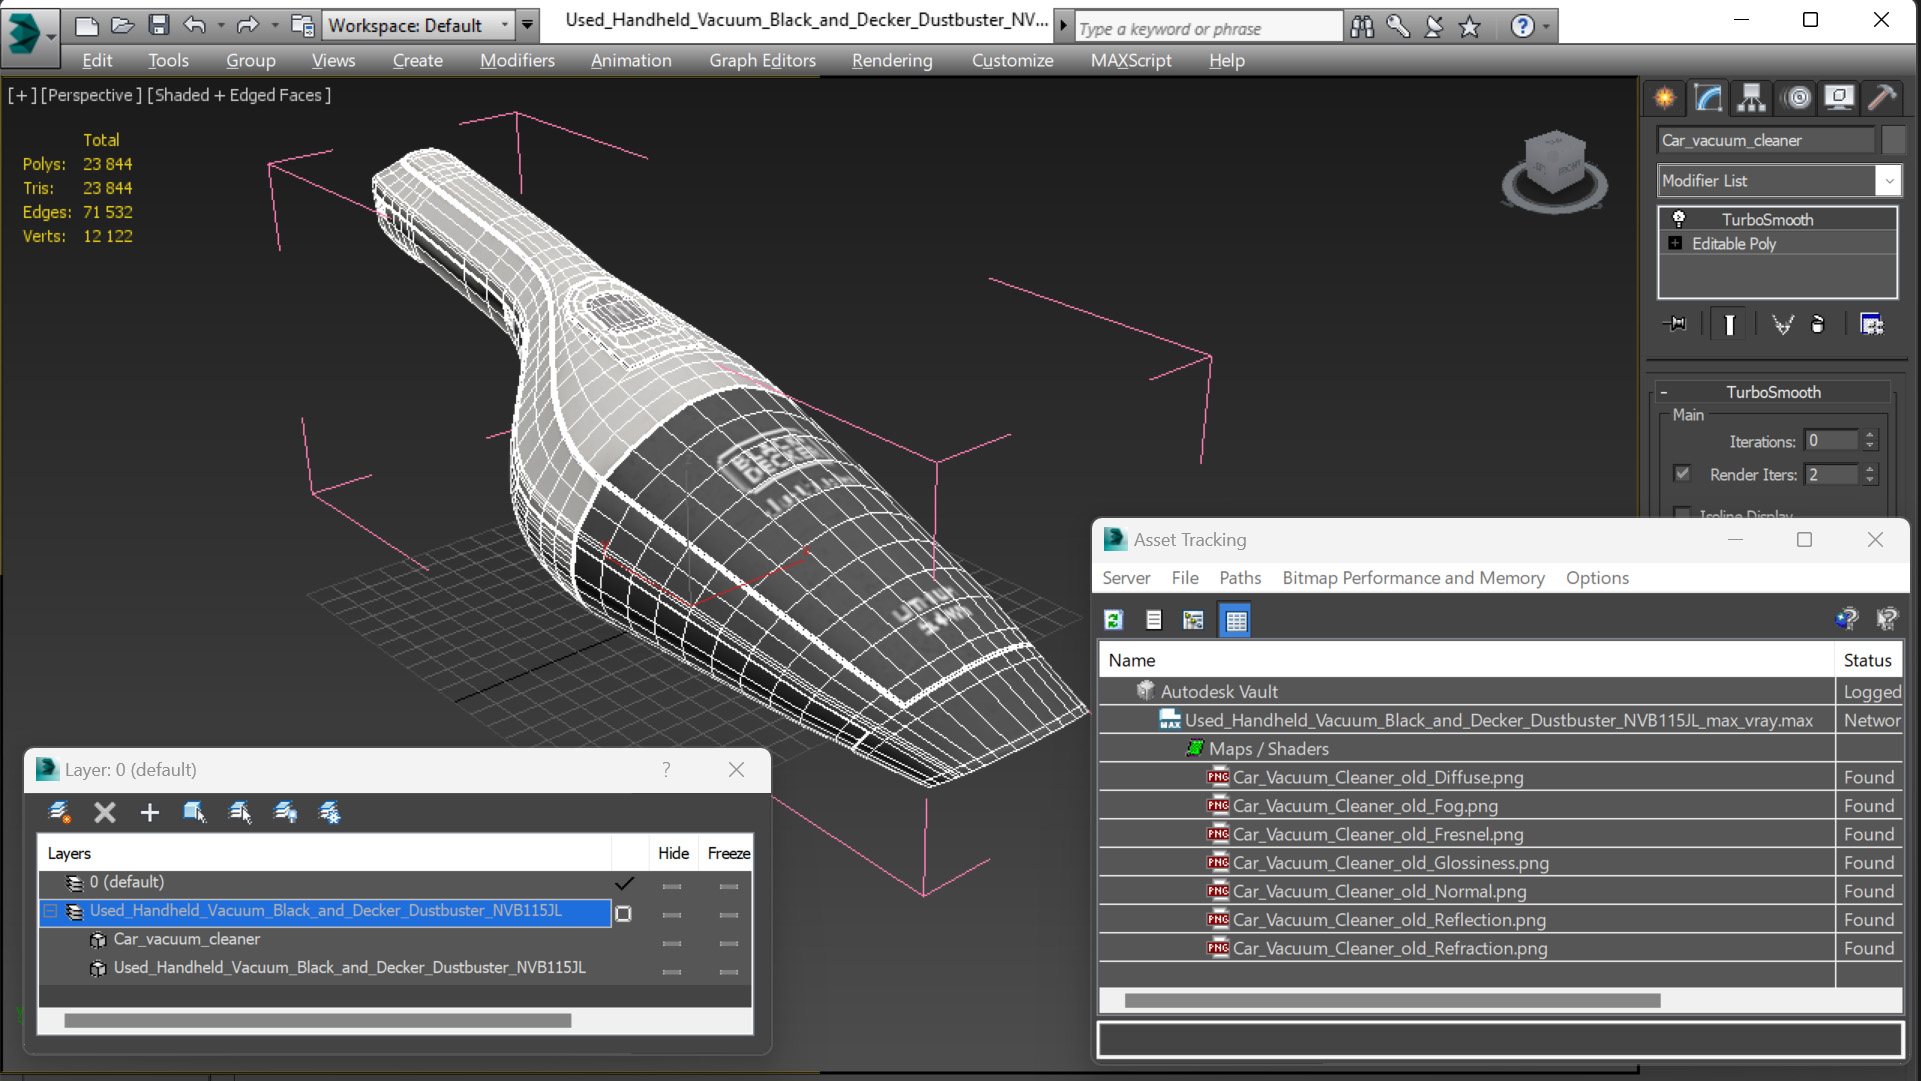
Task: Click the Iterations spinner arrows
Action: coord(1870,440)
